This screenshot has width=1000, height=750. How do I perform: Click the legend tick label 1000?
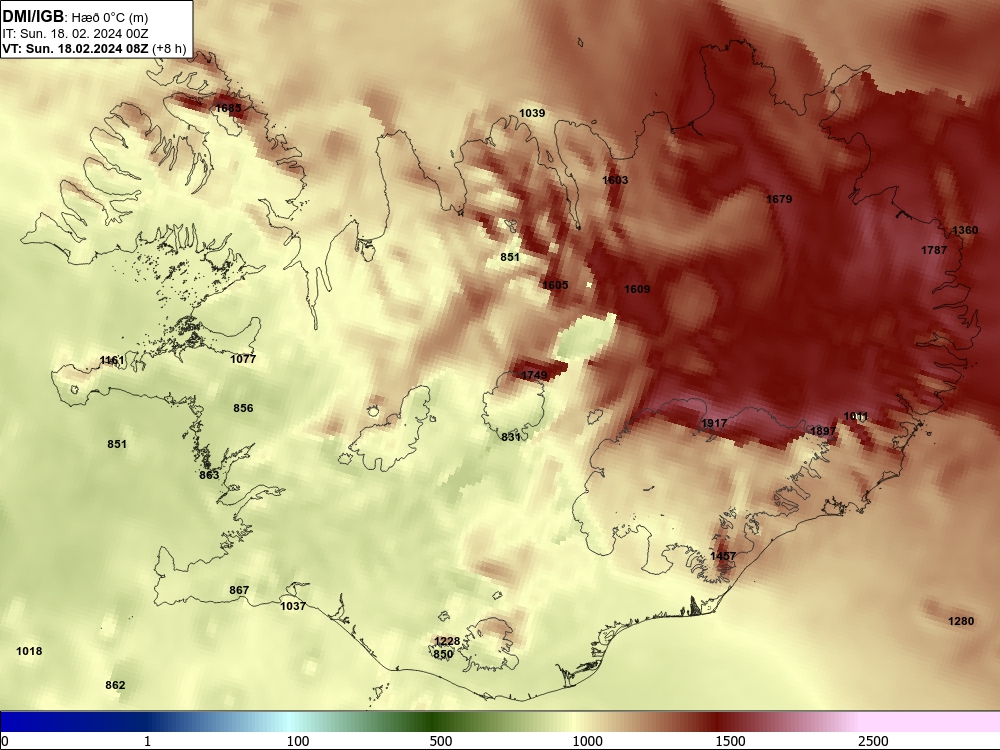587,741
